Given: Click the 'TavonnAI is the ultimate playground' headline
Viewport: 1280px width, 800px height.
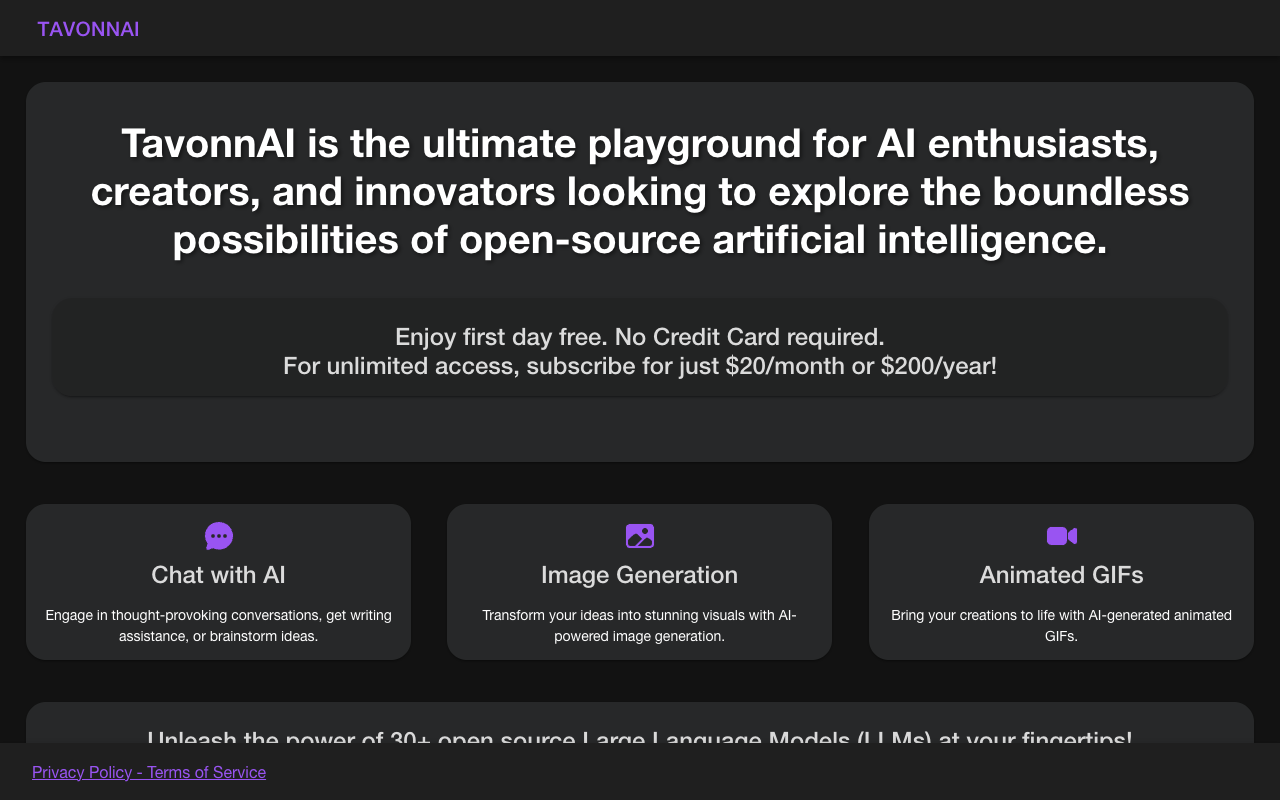Looking at the screenshot, I should [x=640, y=192].
